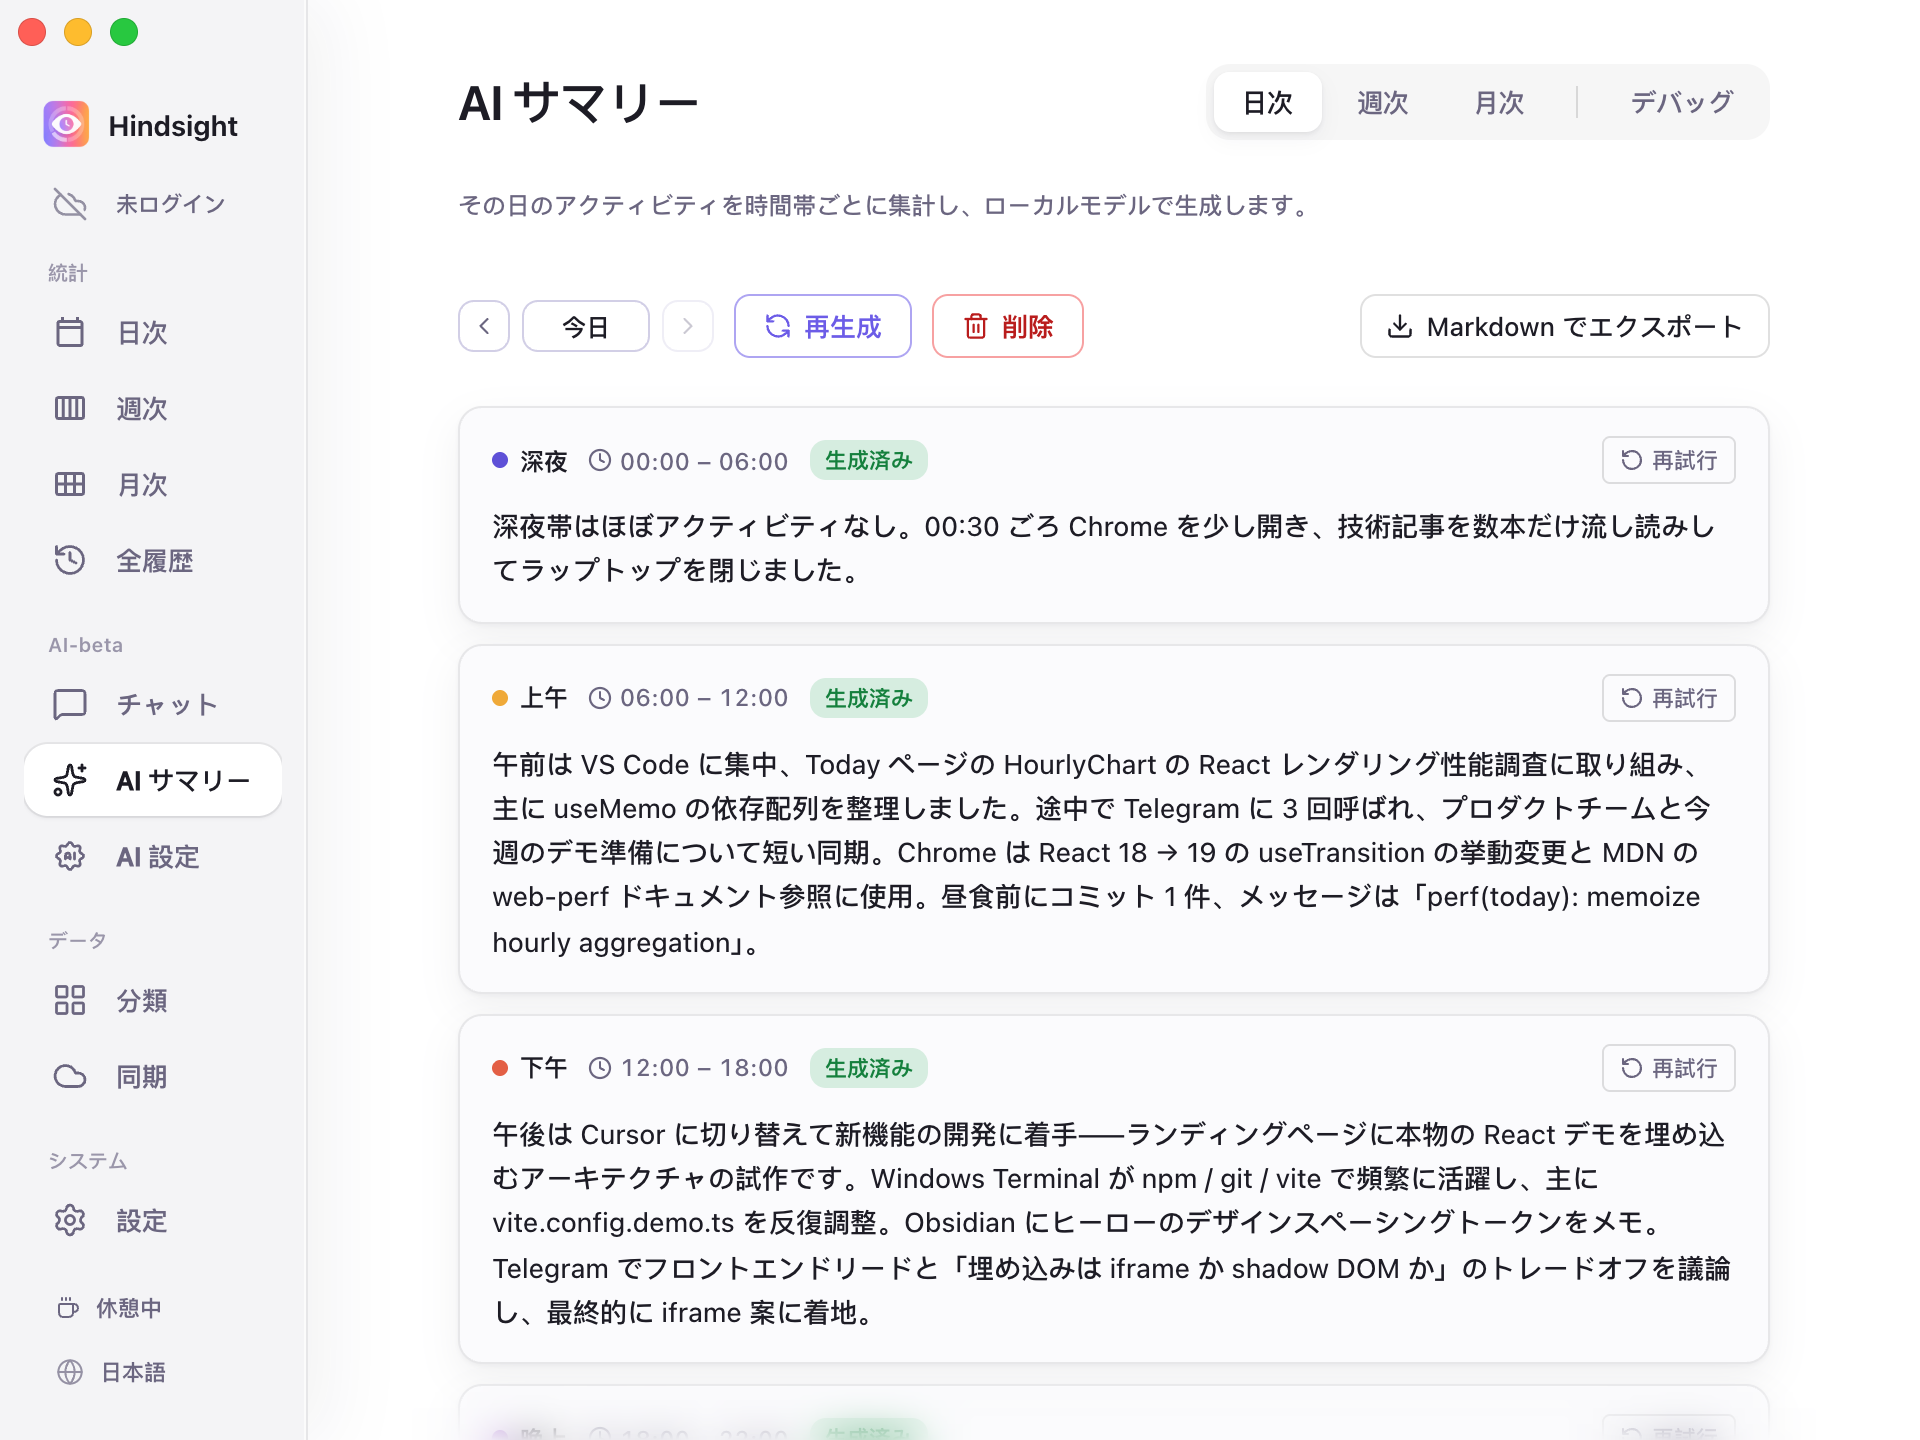Screen dimensions: 1920x1440
Task: Click the 日本語 globe language icon
Action: pos(70,1372)
